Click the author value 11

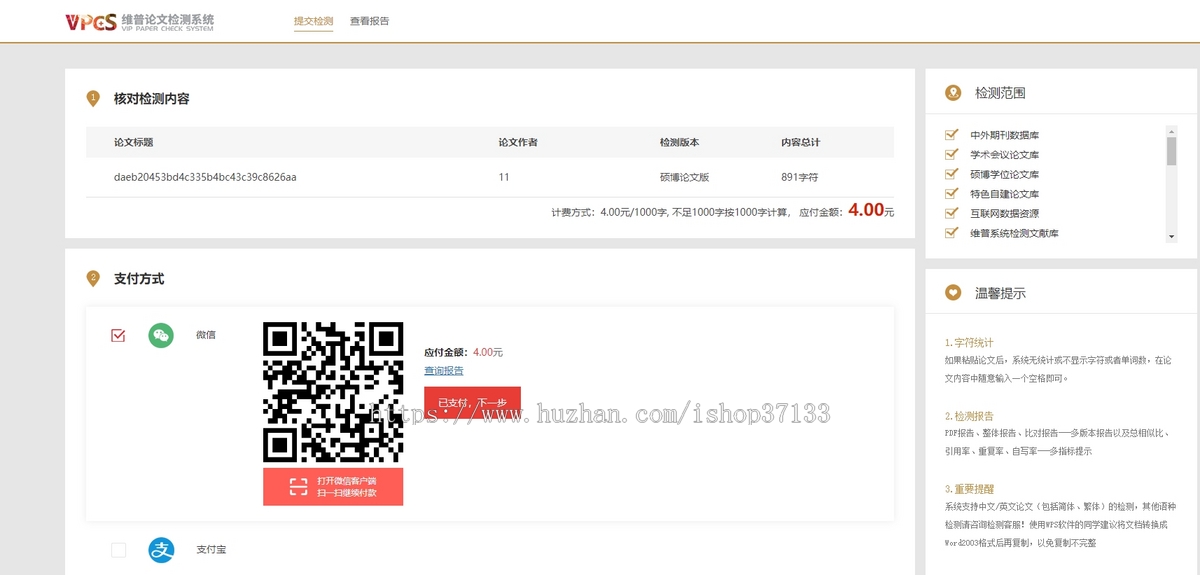pyautogui.click(x=504, y=177)
